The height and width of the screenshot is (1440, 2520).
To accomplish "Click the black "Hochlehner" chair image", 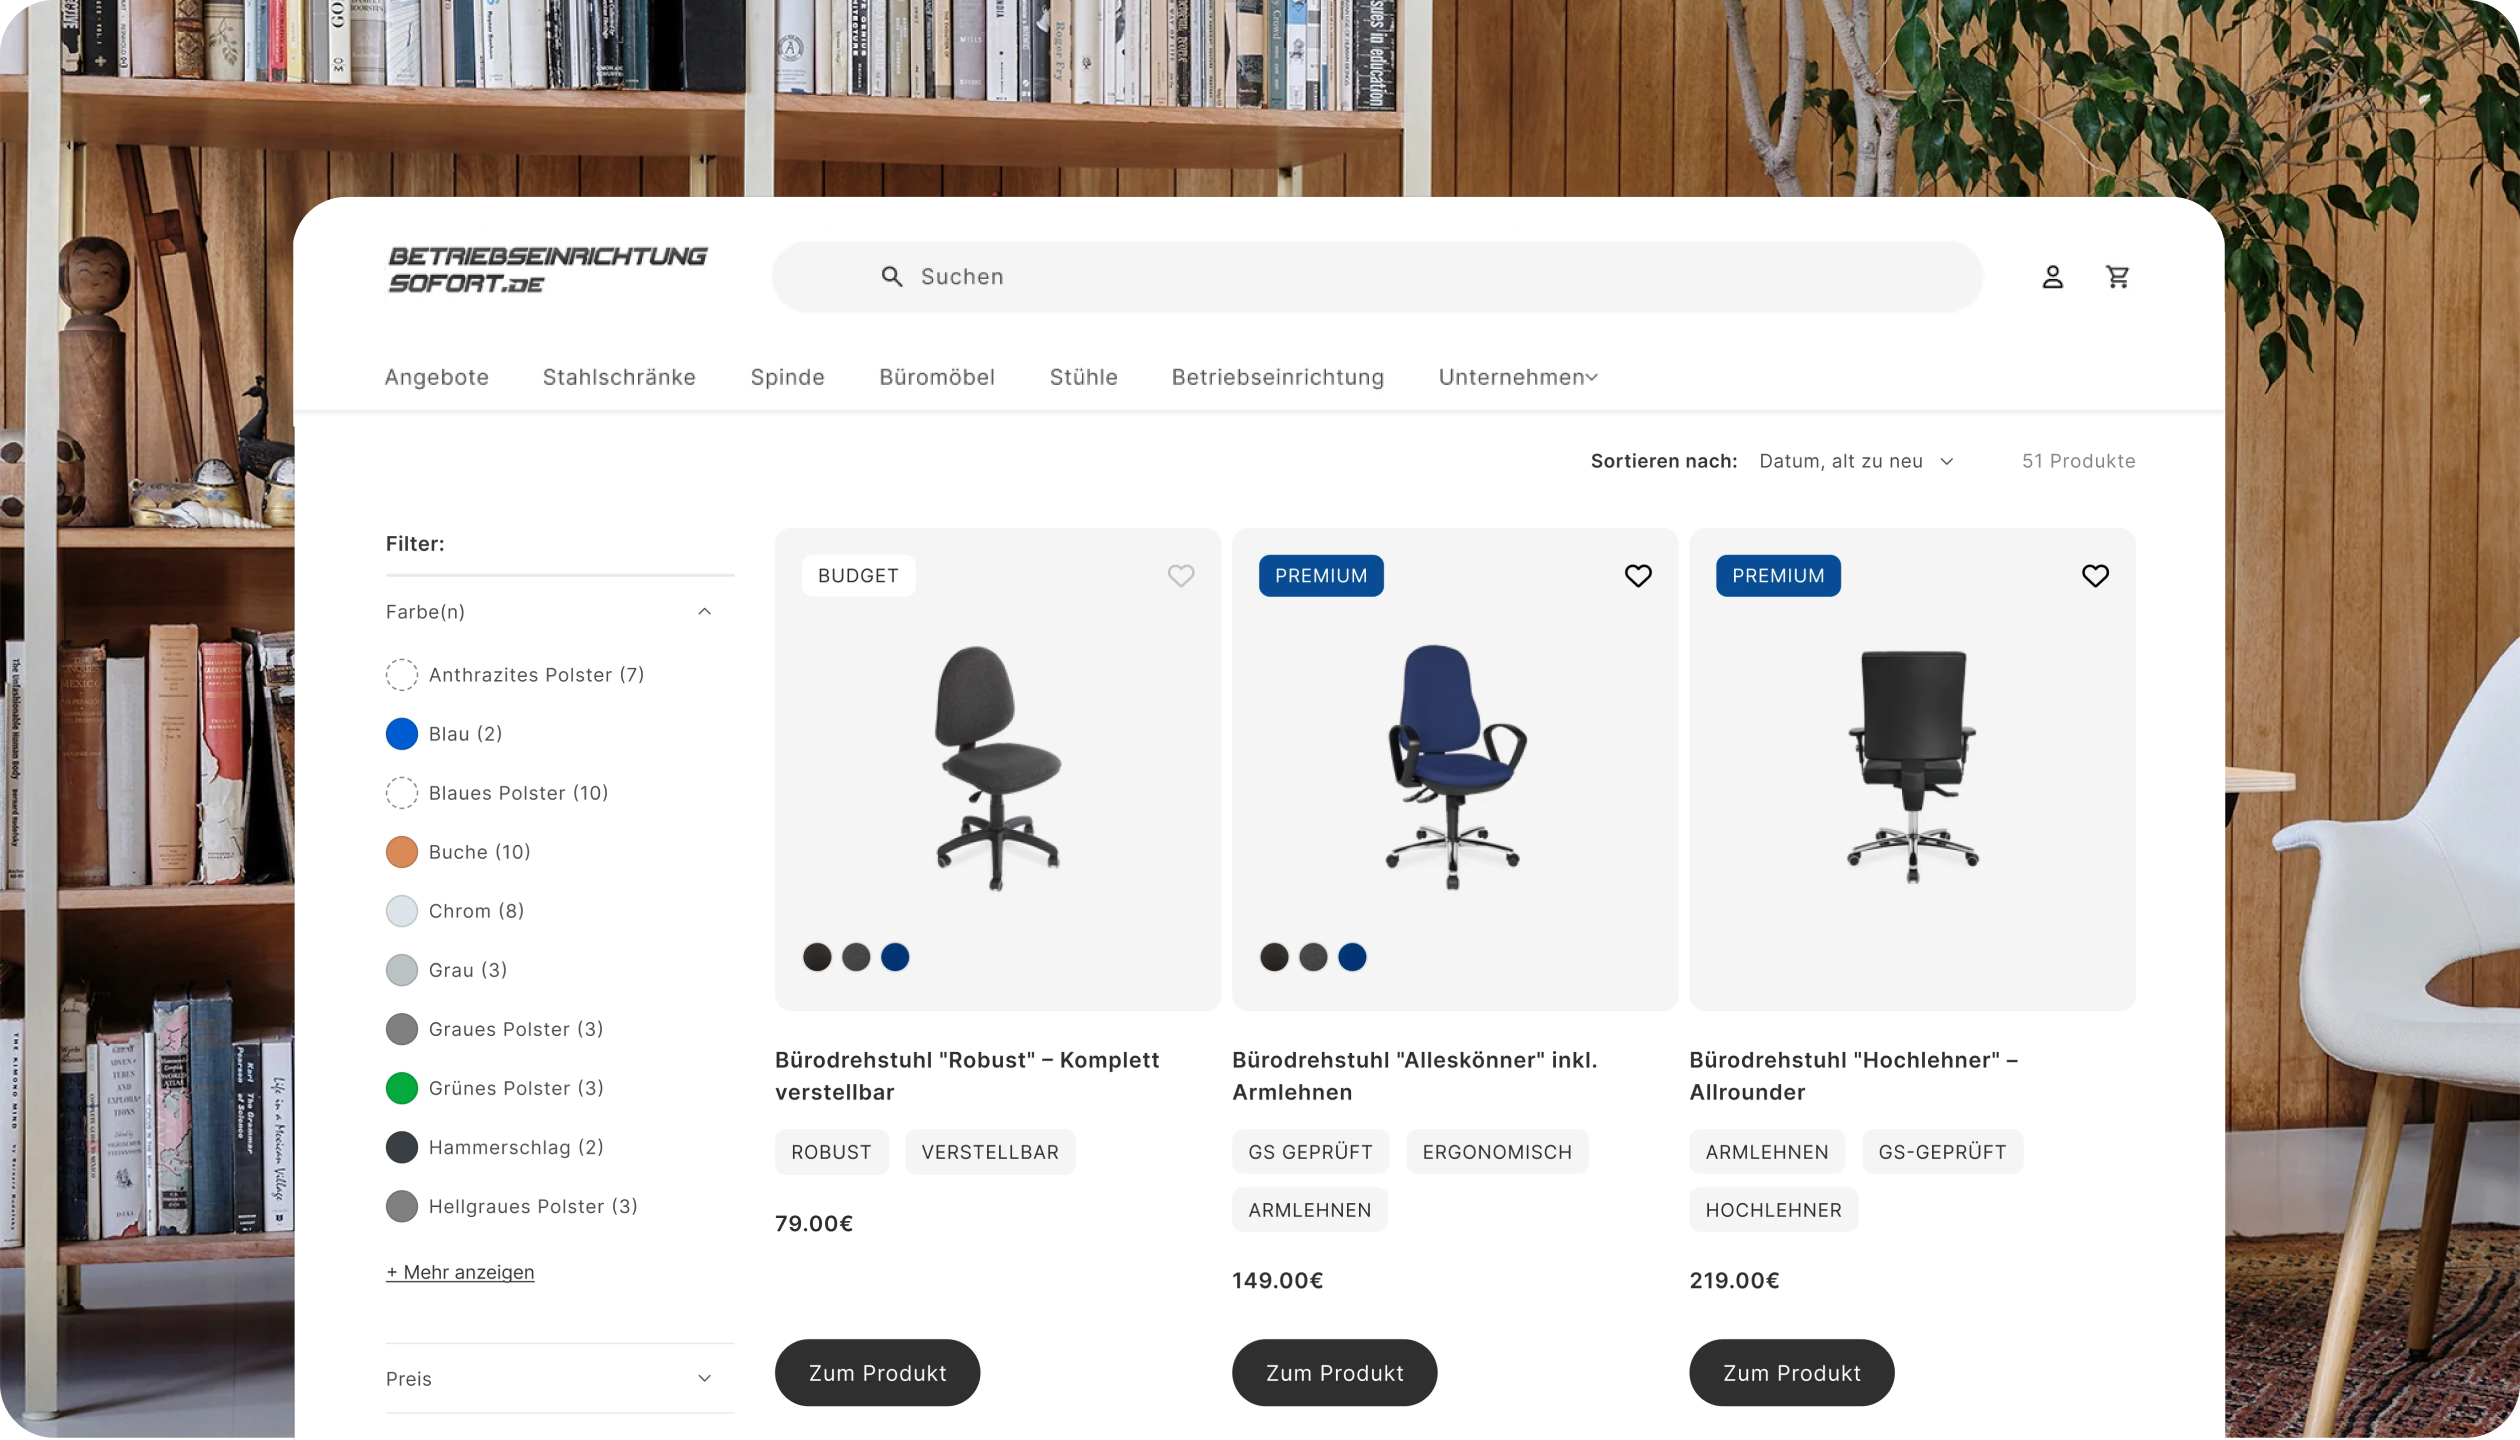I will pos(1912,767).
